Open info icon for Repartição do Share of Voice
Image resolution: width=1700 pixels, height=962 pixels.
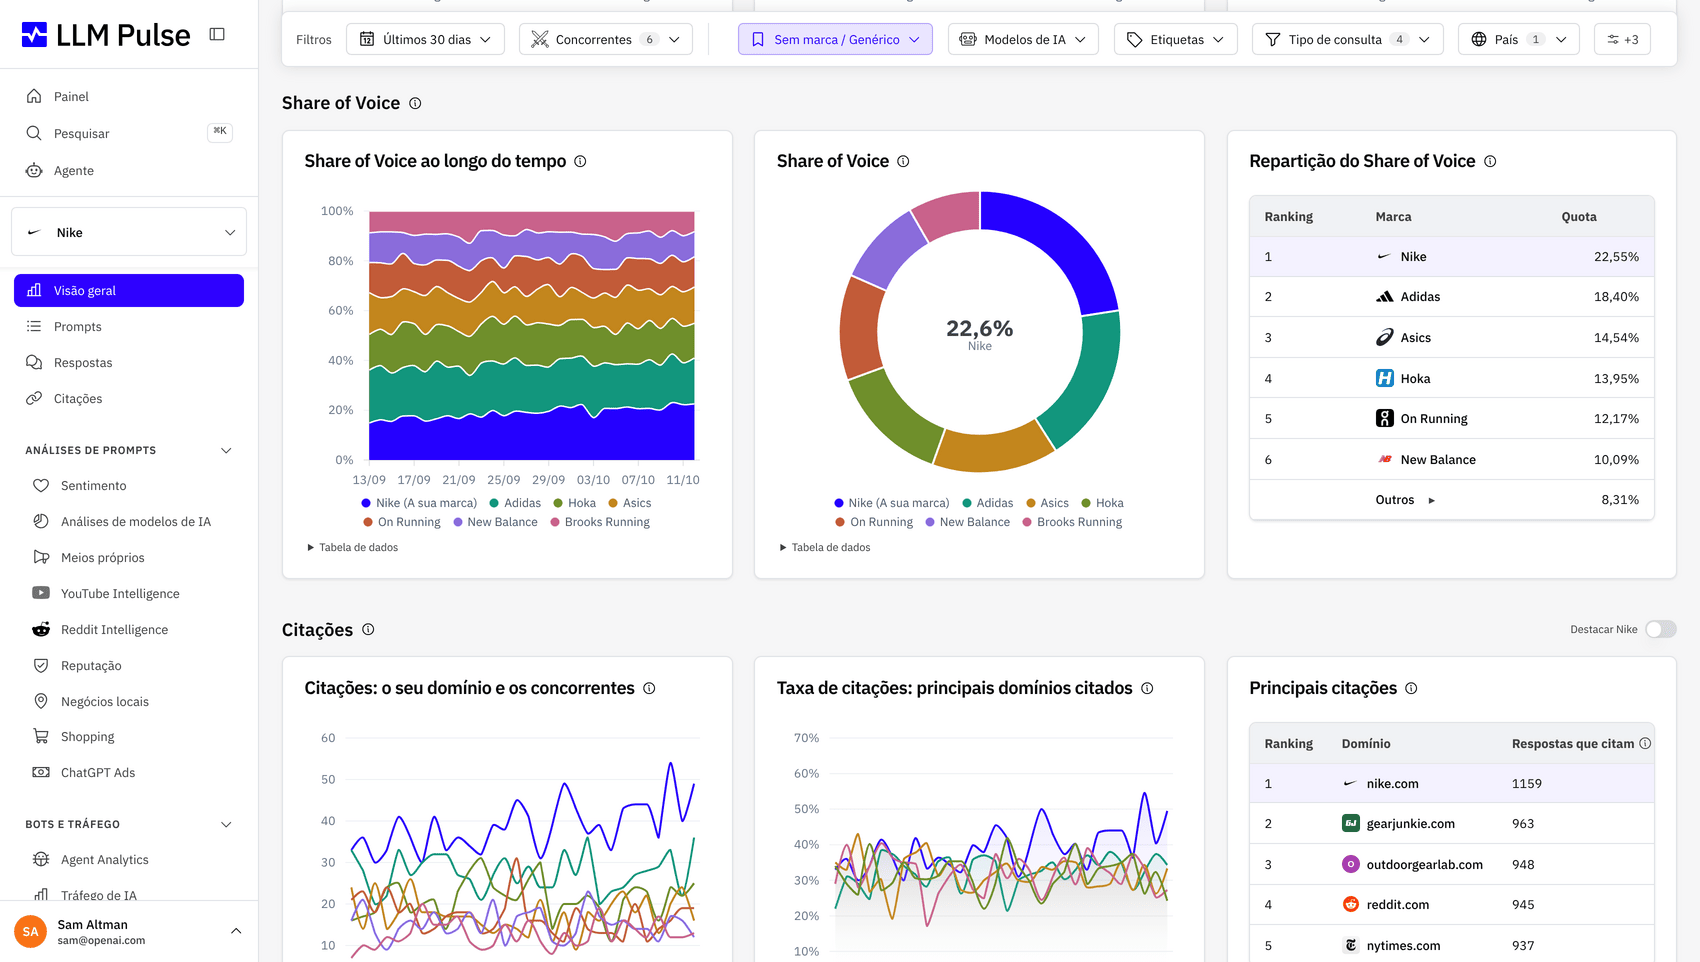(x=1490, y=161)
